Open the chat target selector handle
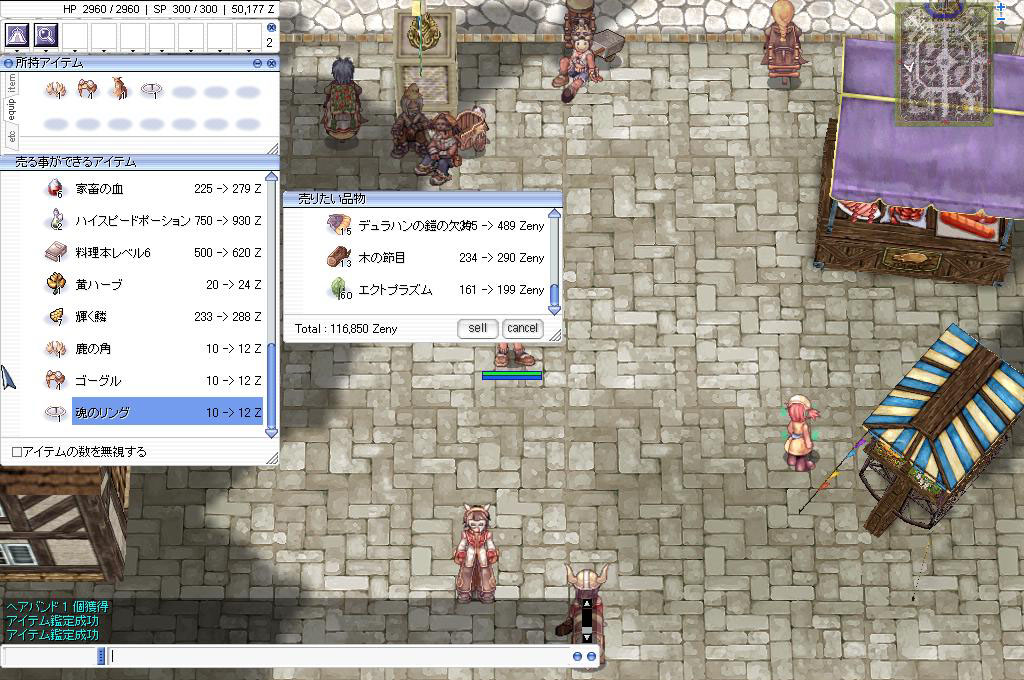The image size is (1024, 680). pos(101,656)
